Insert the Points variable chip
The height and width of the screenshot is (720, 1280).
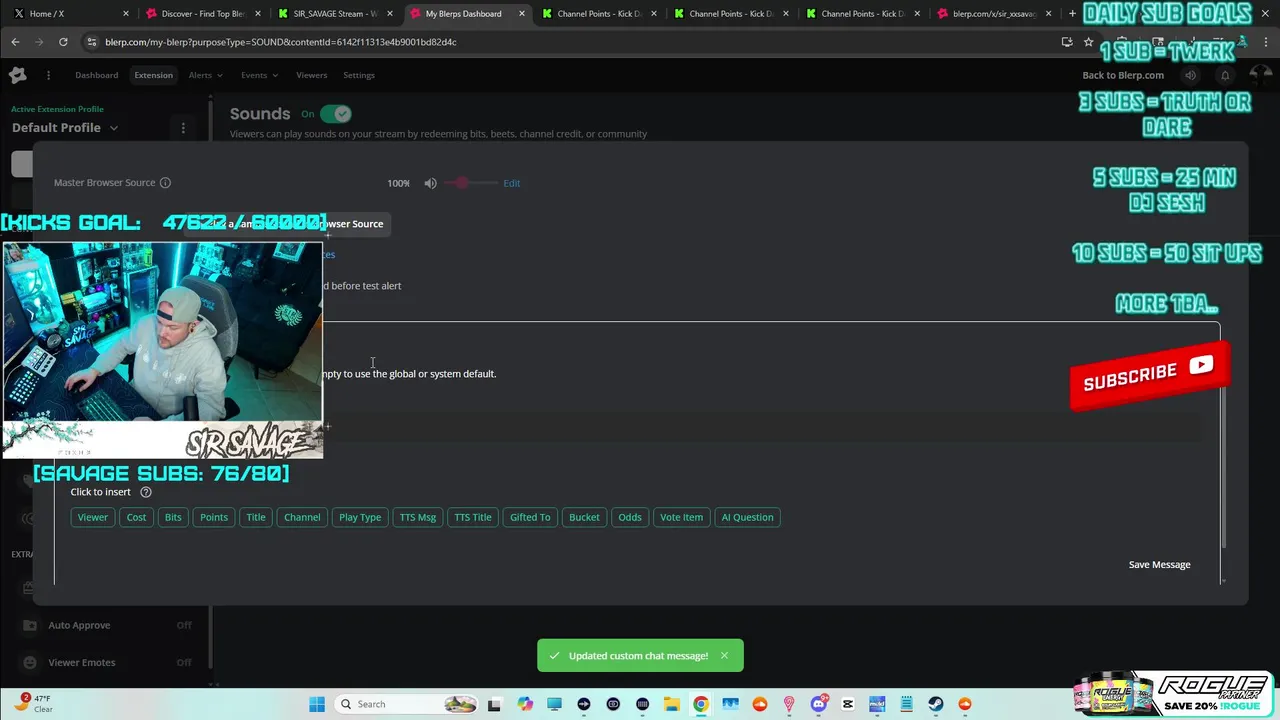point(214,517)
